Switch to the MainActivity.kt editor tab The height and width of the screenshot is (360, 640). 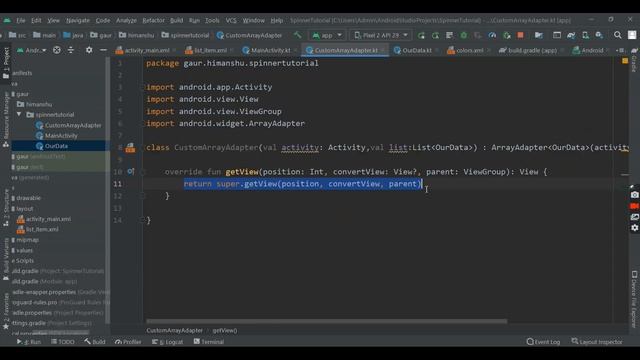[x=270, y=50]
